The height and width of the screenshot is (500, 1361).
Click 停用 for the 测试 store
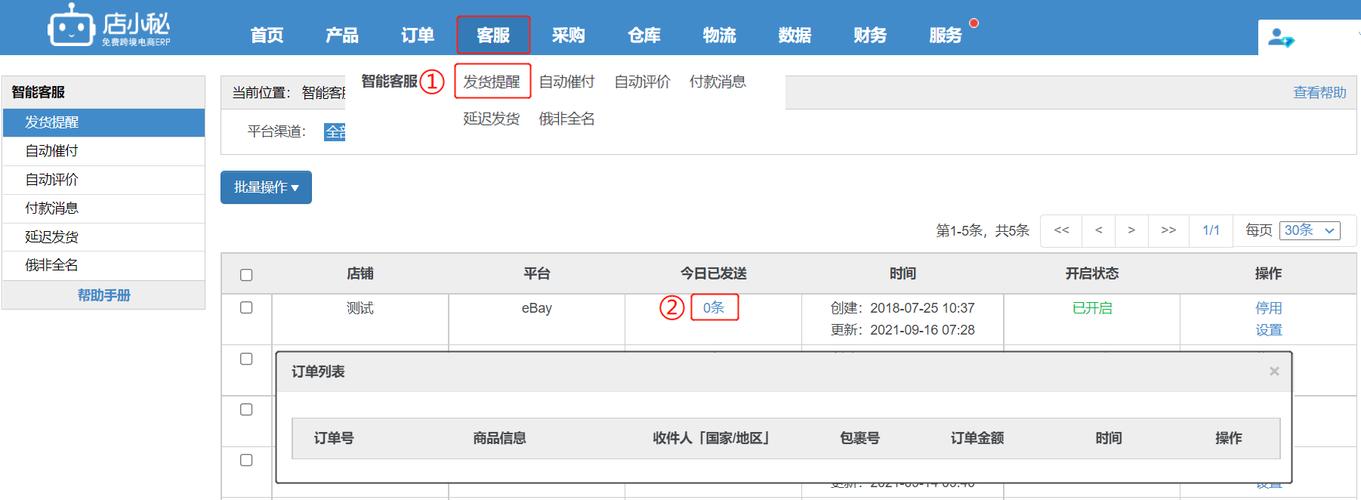(x=1268, y=308)
